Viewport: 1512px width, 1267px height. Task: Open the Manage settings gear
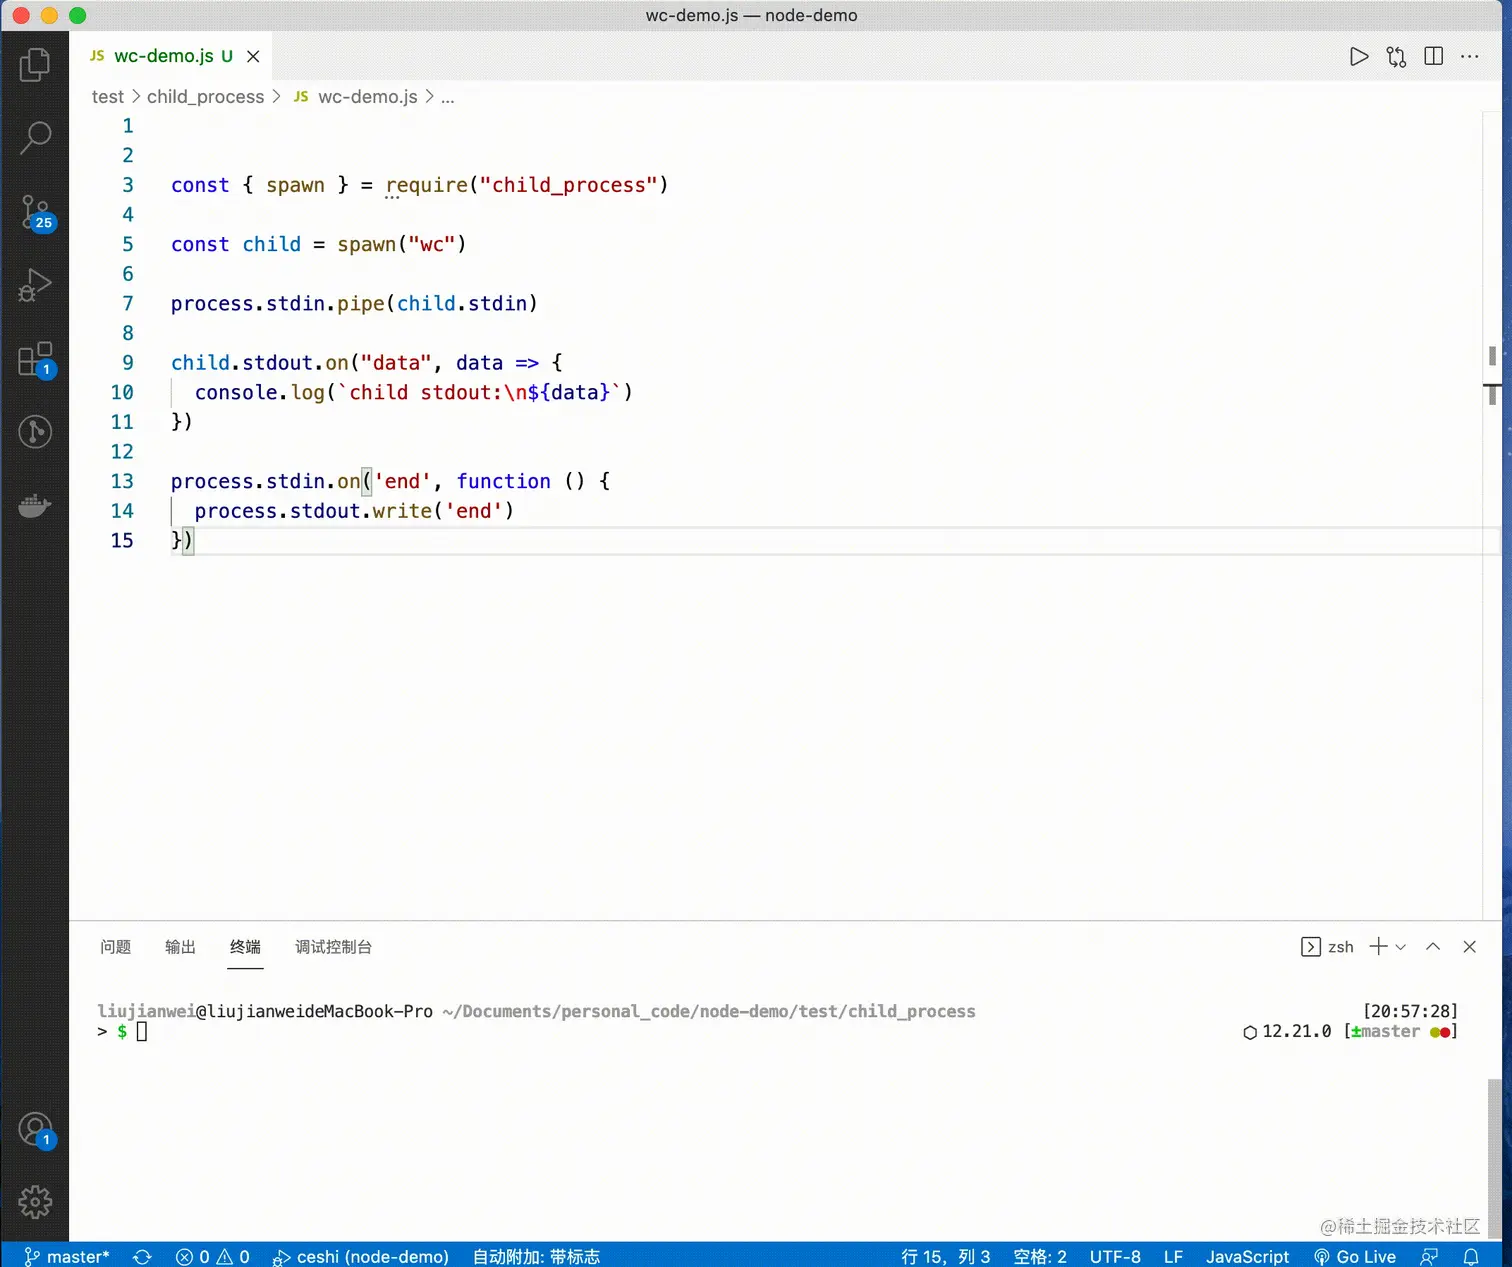coord(35,1202)
